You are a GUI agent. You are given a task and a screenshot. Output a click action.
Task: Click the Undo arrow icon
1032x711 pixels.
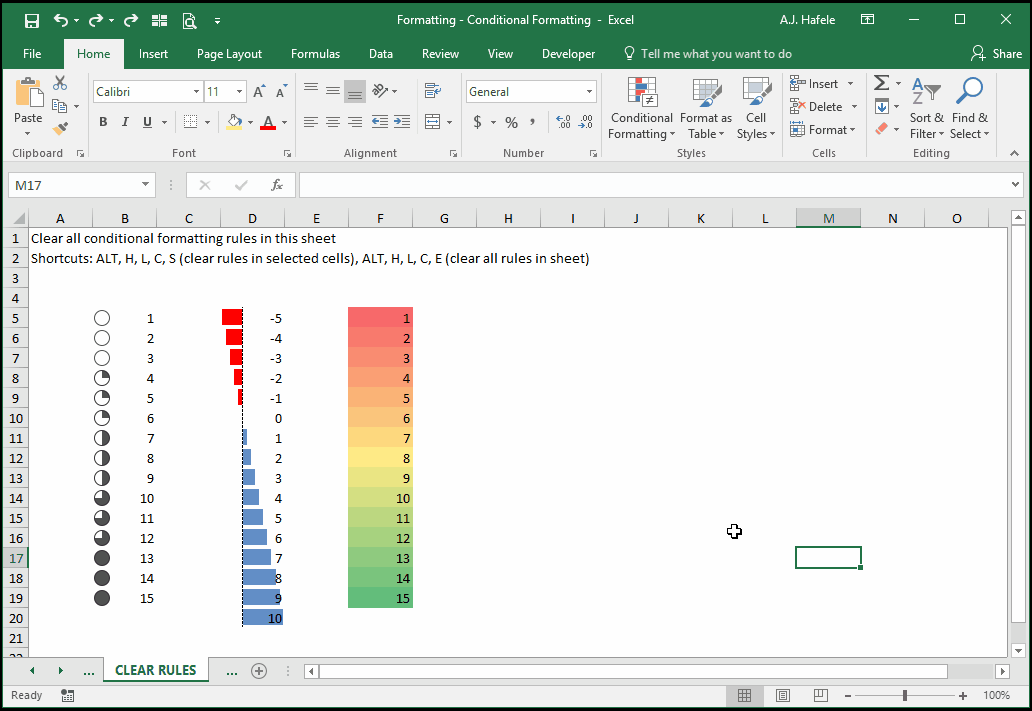(61, 20)
